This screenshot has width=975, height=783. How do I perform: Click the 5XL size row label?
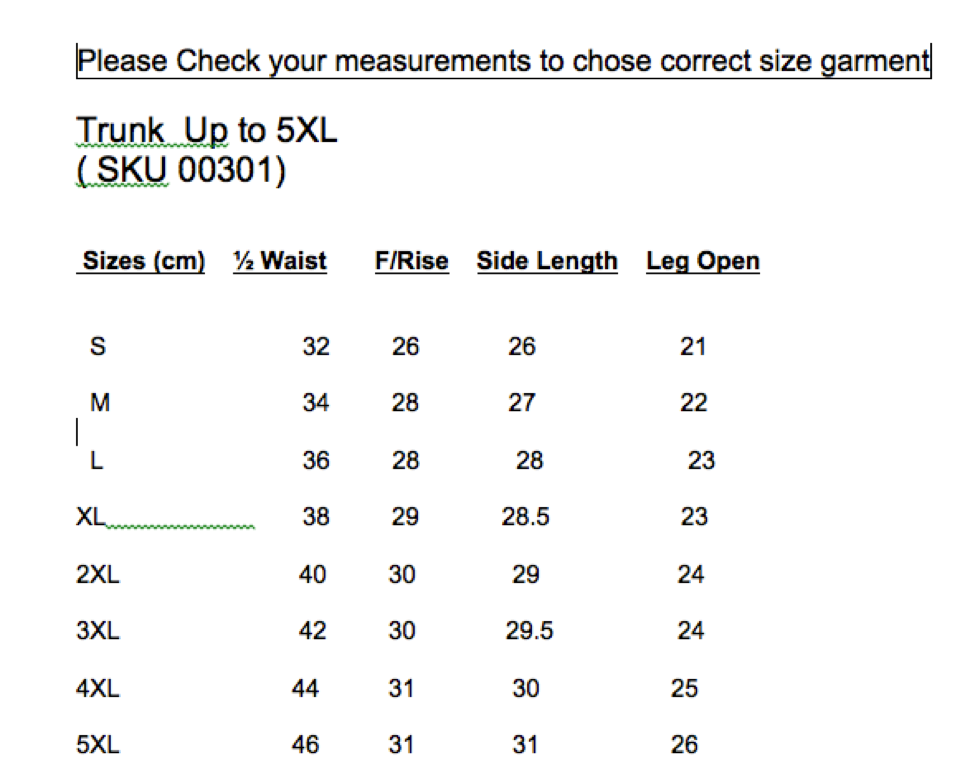[98, 745]
